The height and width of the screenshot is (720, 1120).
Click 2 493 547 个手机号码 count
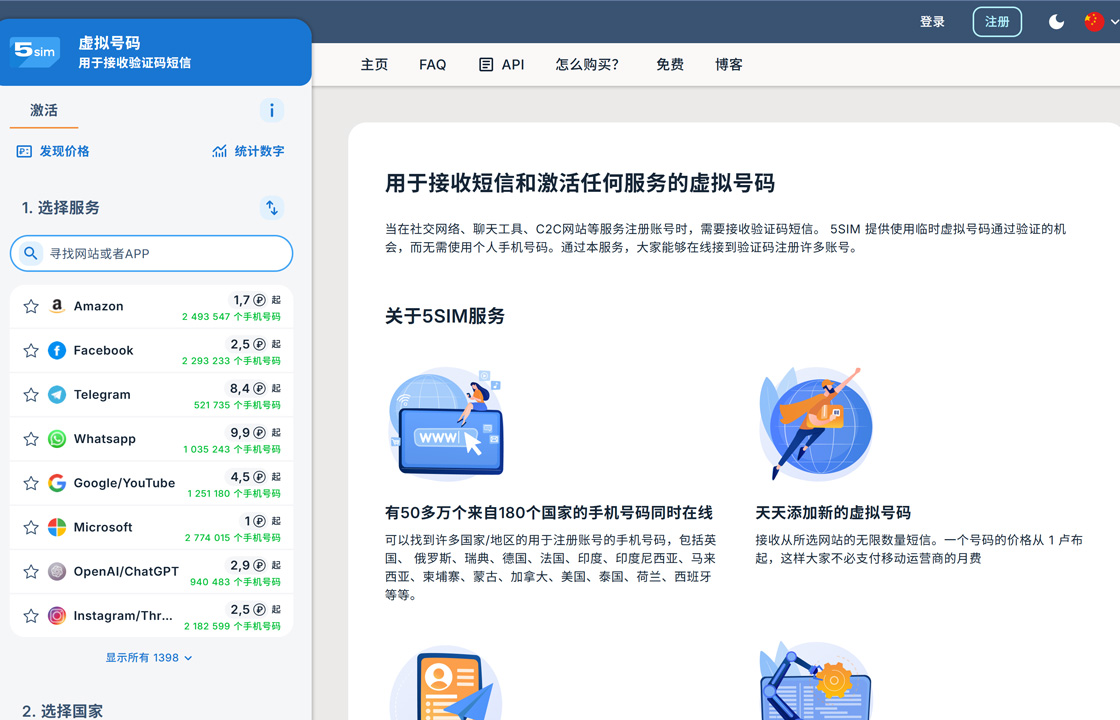pos(231,317)
